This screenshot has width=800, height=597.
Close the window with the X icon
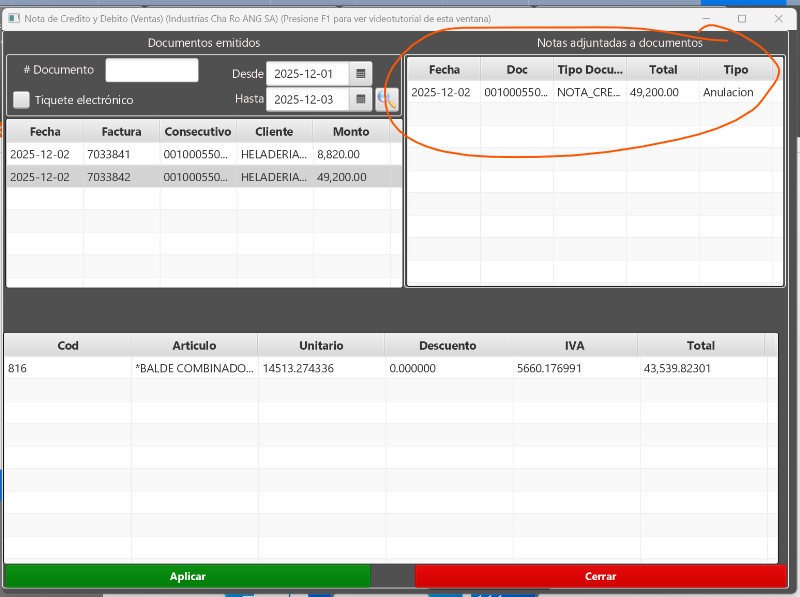click(x=778, y=19)
